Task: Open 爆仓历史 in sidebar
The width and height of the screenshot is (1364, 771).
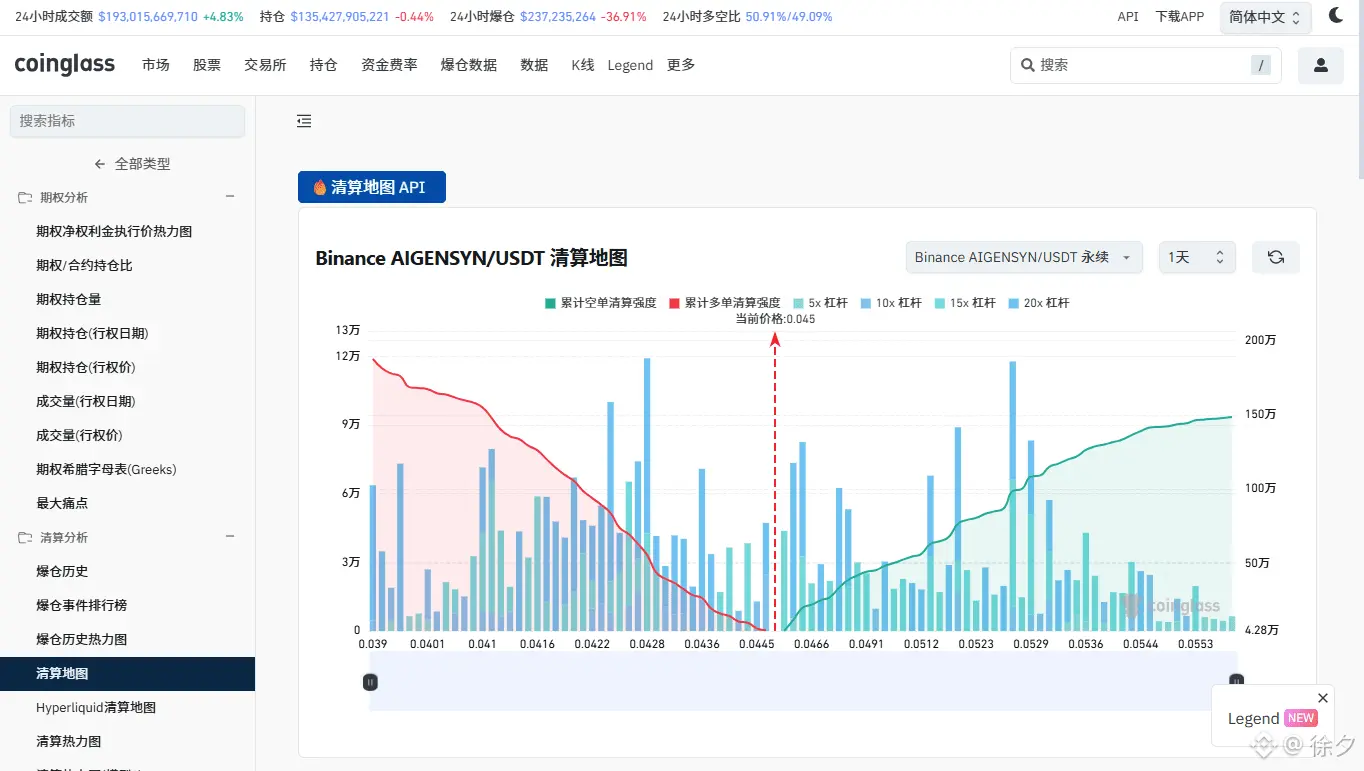Action: pyautogui.click(x=62, y=572)
